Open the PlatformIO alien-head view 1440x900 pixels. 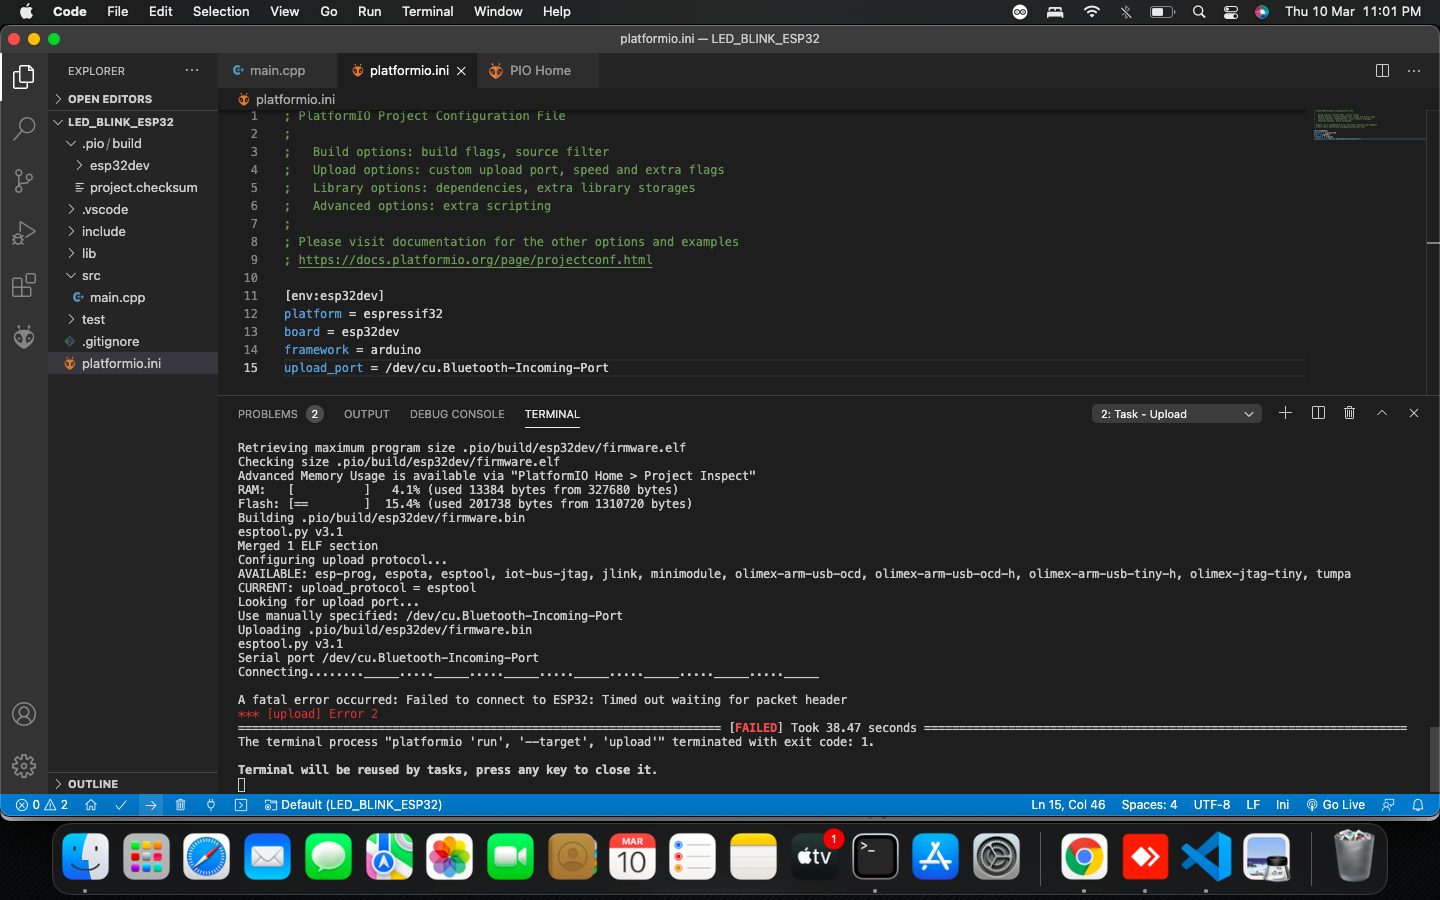[x=24, y=337]
